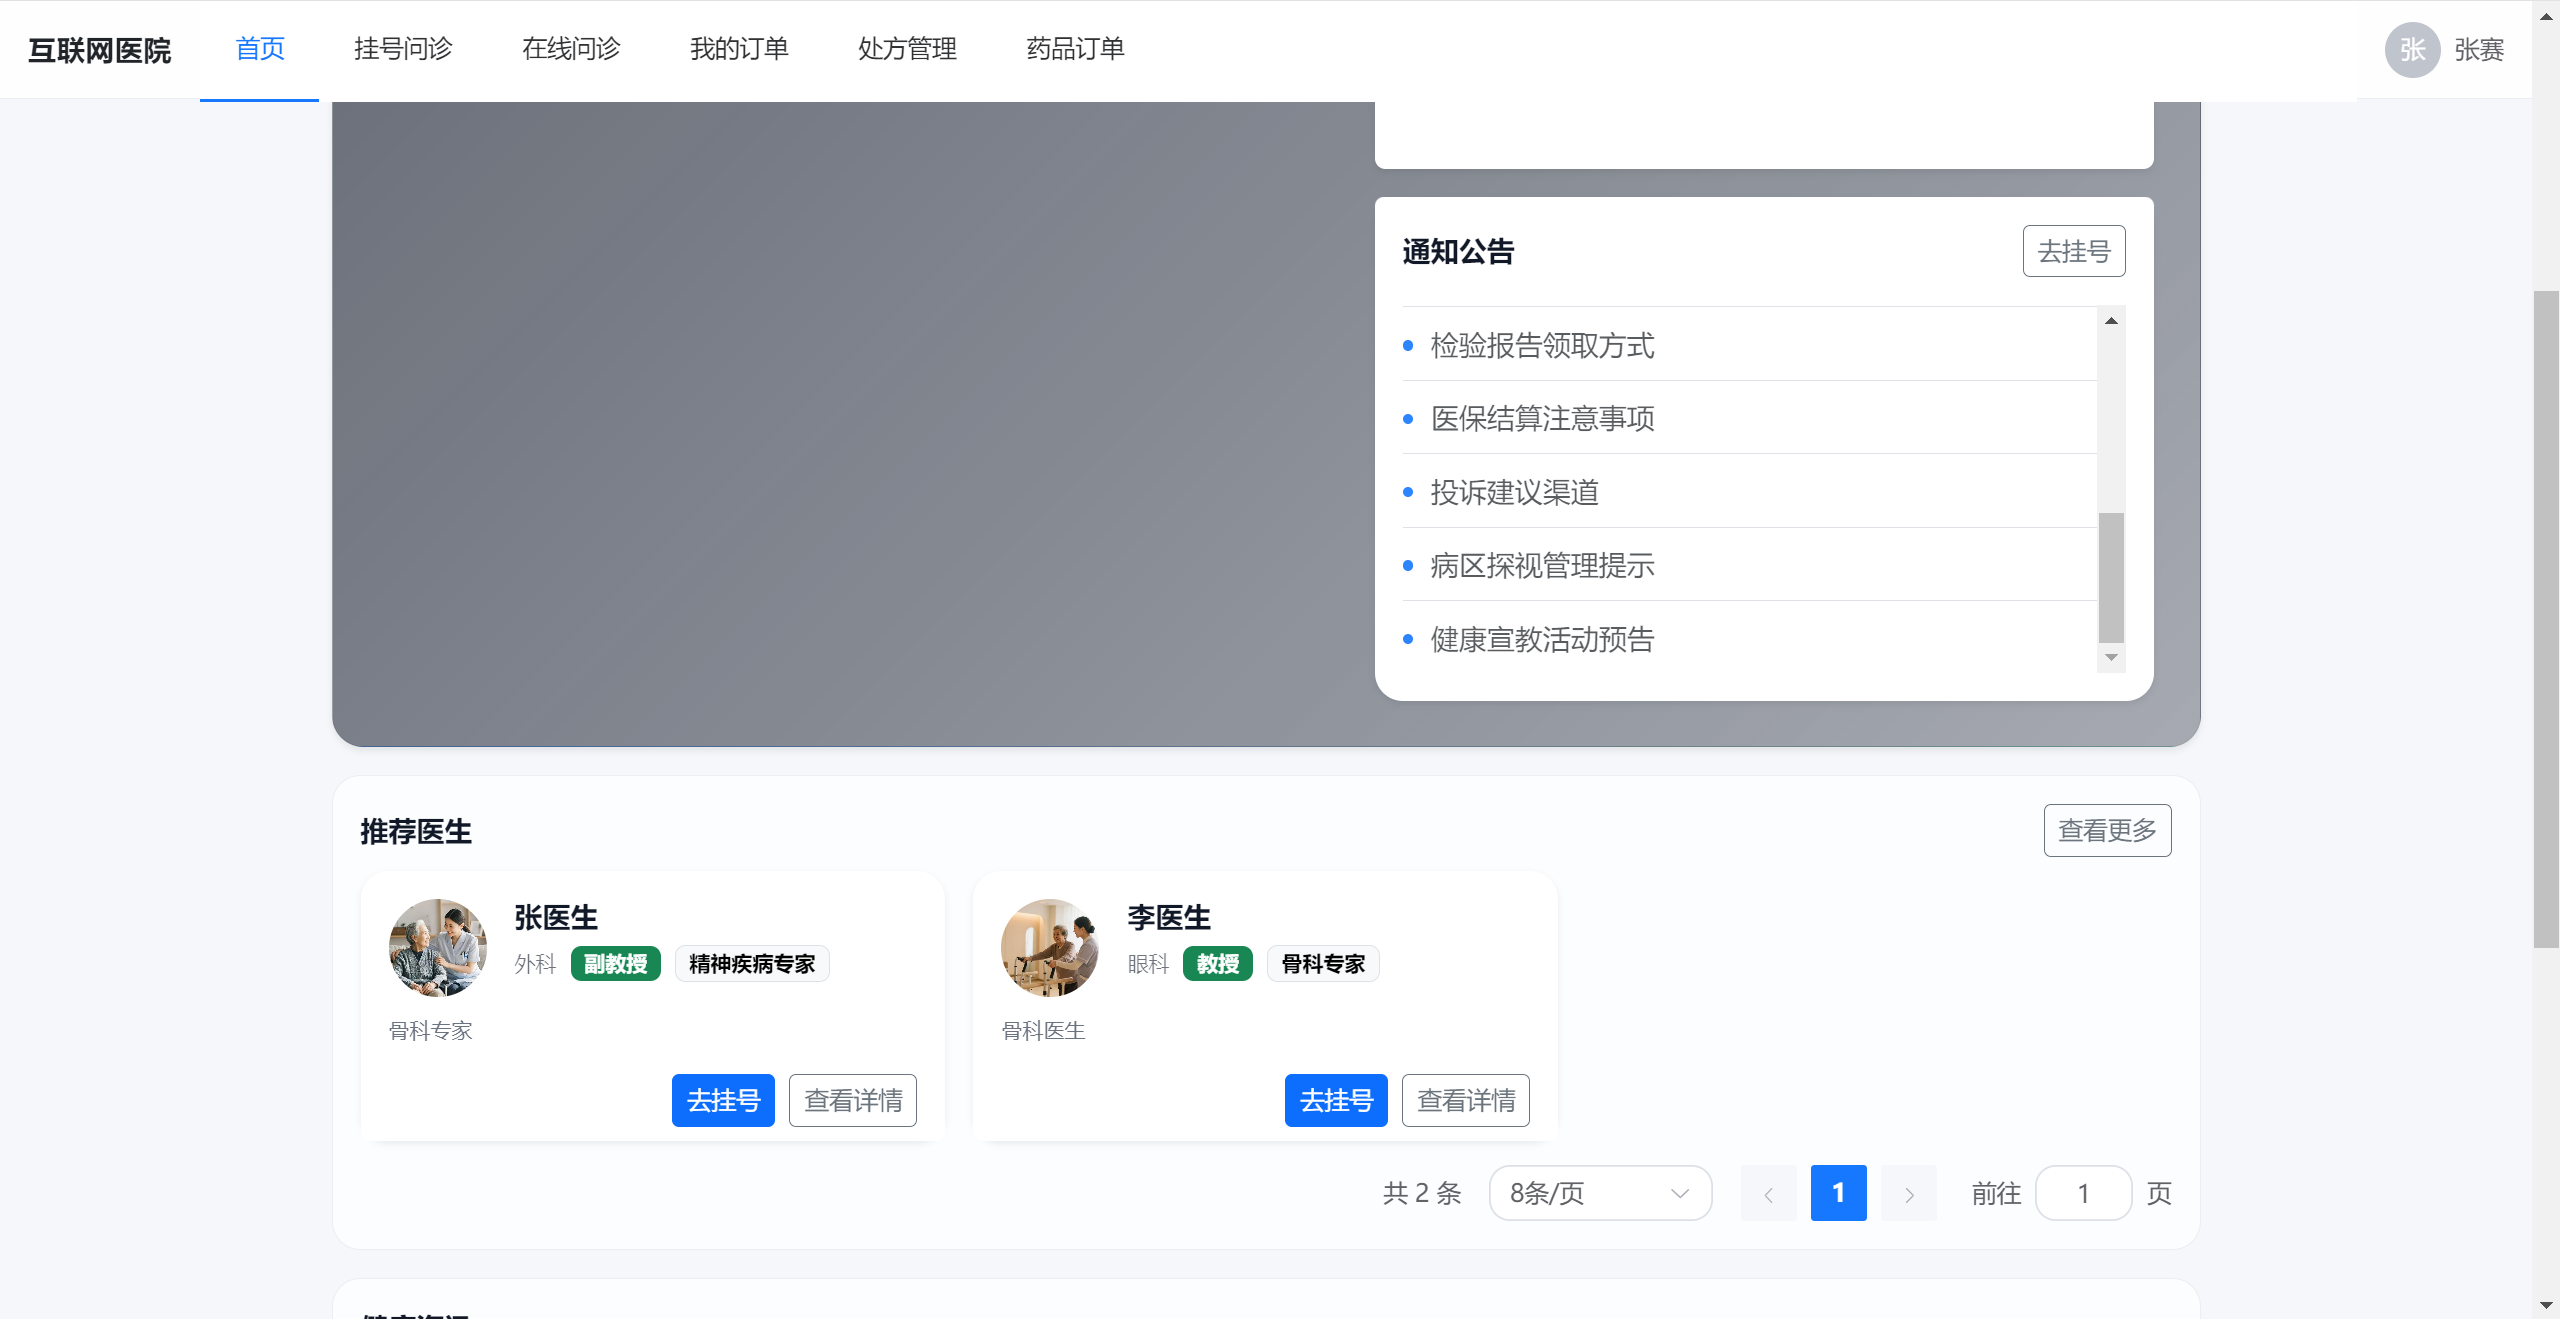This screenshot has height=1319, width=2560.
Task: Click the notice list scrollbar thumb
Action: (x=2110, y=576)
